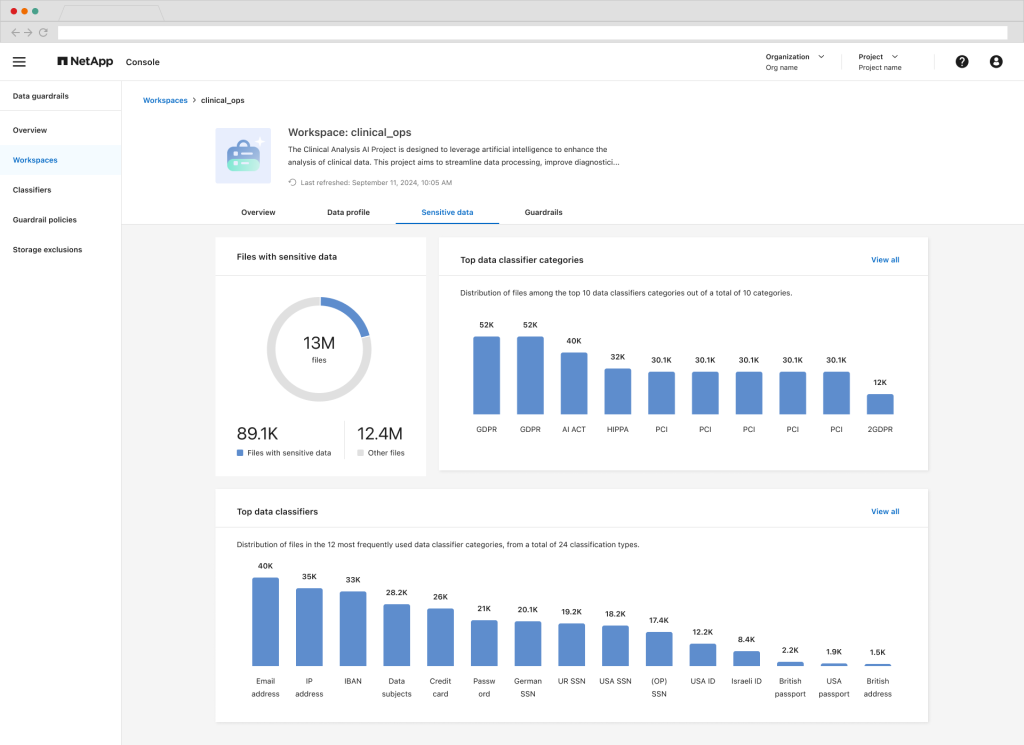Click the last refreshed clock icon
The width and height of the screenshot is (1024, 745).
point(292,183)
